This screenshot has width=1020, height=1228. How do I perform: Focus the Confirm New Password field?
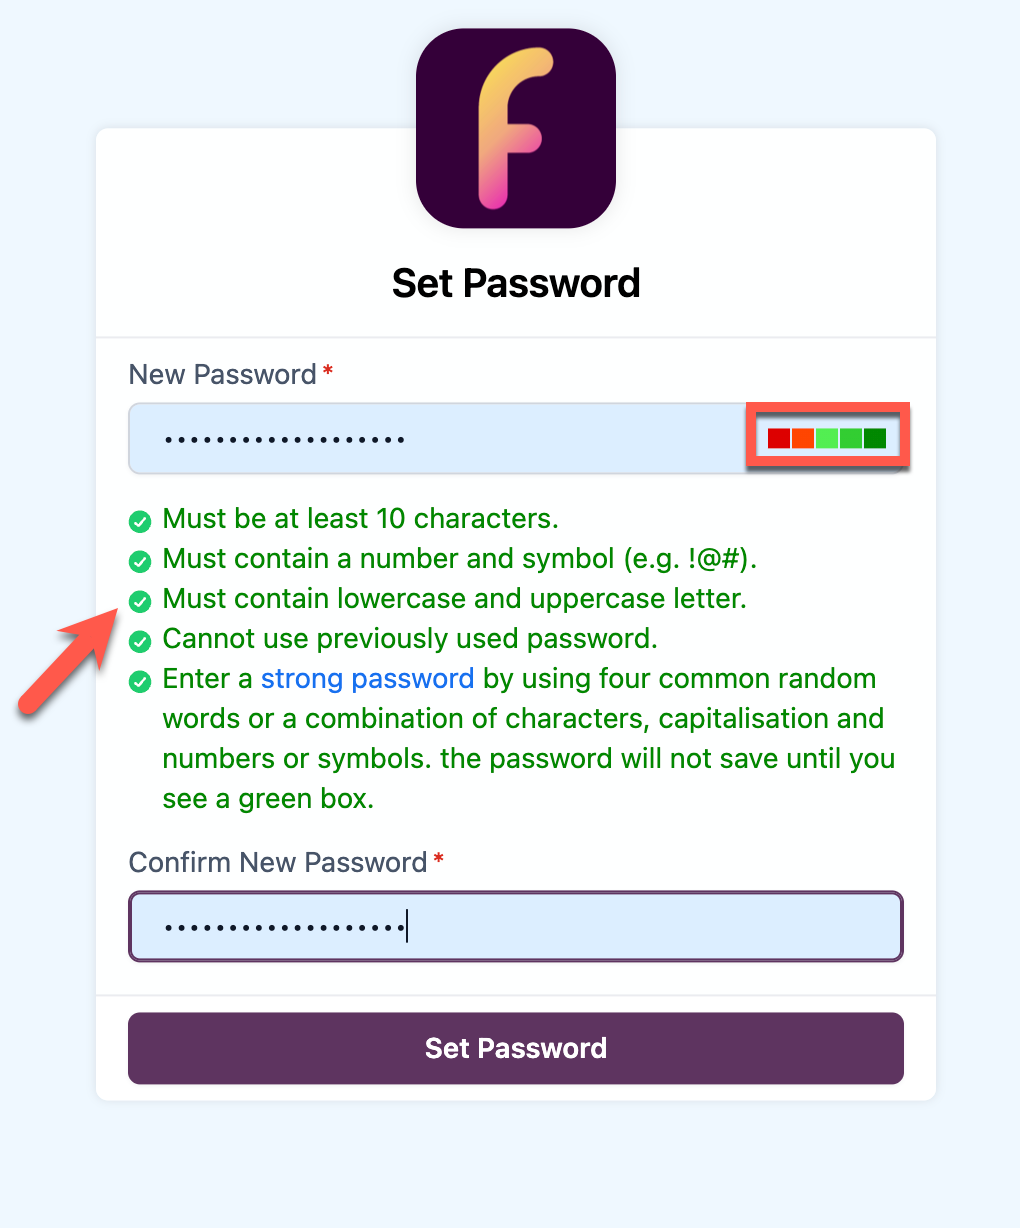515,926
